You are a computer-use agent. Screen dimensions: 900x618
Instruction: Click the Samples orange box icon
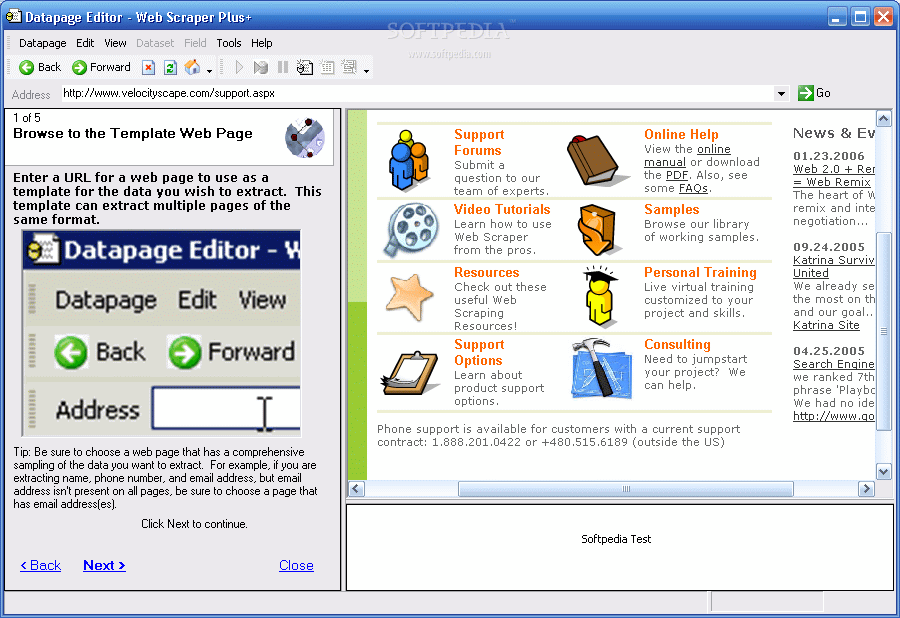[x=598, y=230]
